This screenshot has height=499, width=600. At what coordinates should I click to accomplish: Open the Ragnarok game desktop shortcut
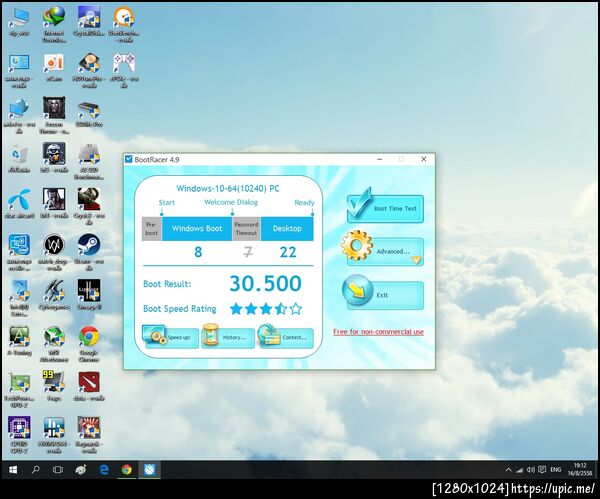89,435
